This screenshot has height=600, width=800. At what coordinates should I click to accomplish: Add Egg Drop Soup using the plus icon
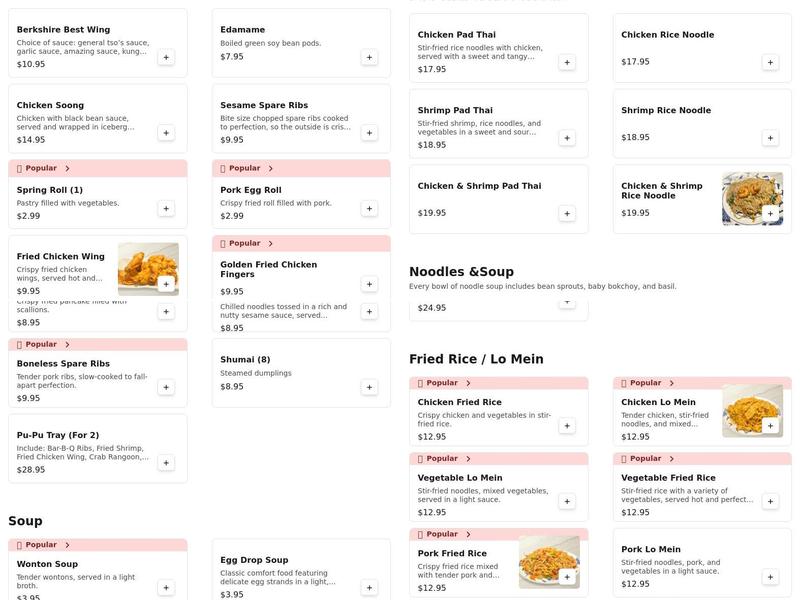368,586
